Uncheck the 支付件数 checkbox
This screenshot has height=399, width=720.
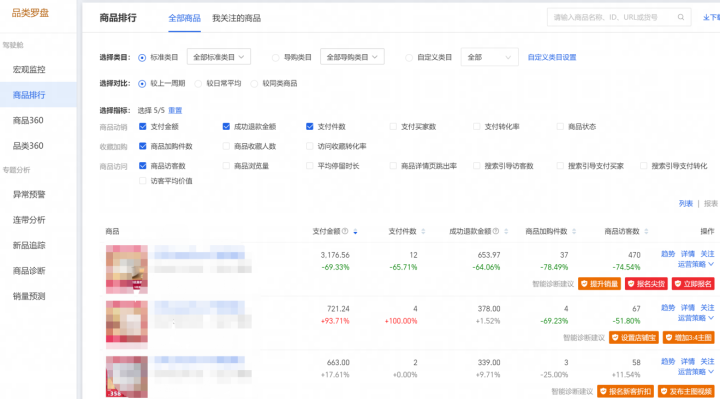tap(309, 126)
